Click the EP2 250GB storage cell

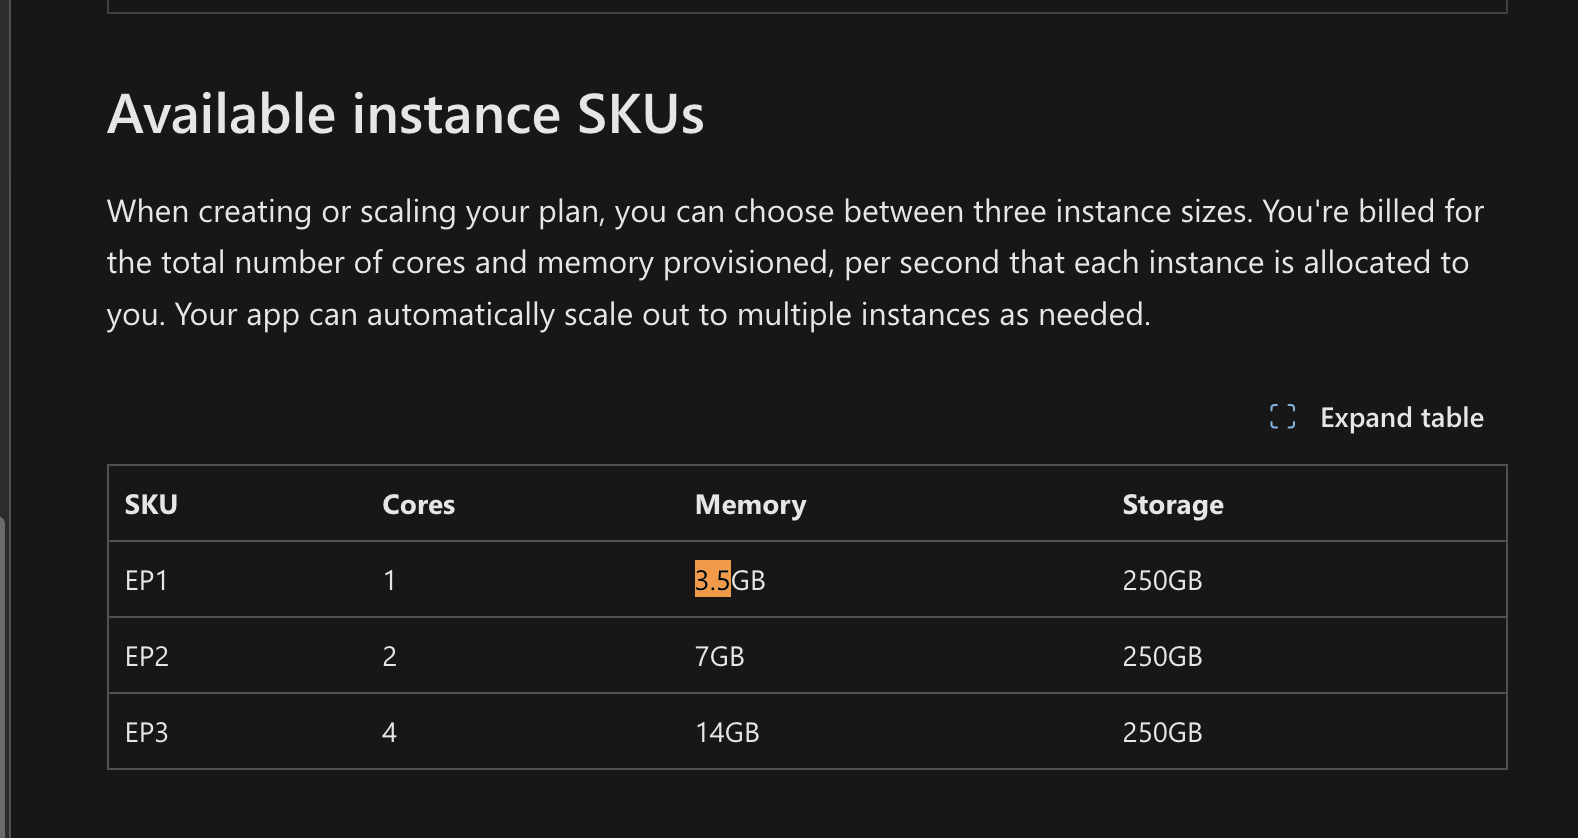[x=1163, y=657]
